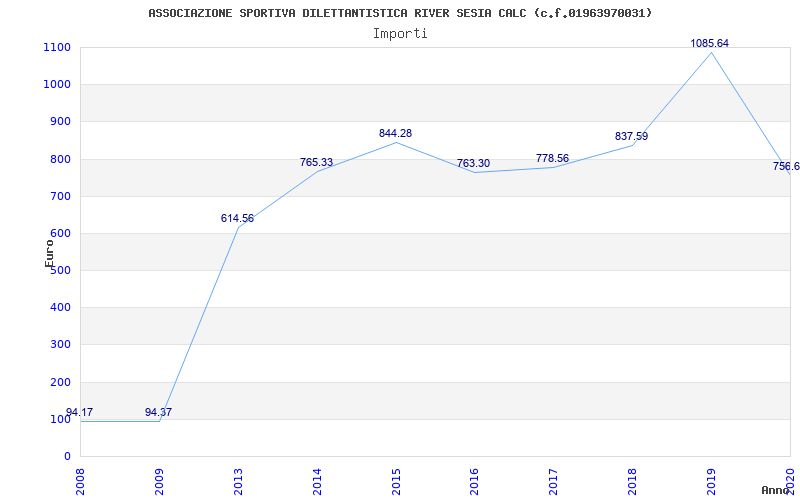This screenshot has width=800, height=500.
Task: Click the 400 y-axis tick label
Action: [x=60, y=308]
